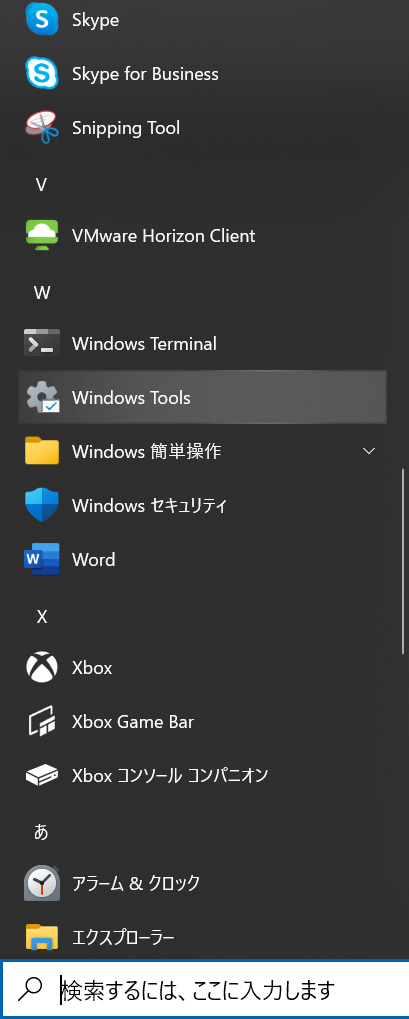Select the Windows Terminal label
The height and width of the screenshot is (1019, 409).
[144, 343]
